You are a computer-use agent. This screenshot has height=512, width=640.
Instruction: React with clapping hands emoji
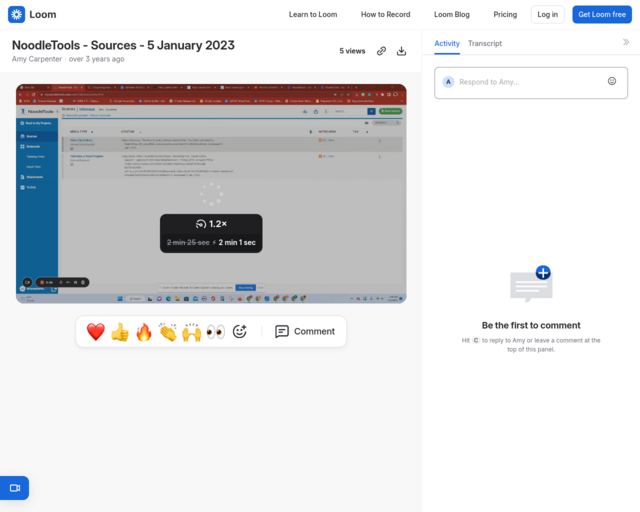[x=168, y=332]
